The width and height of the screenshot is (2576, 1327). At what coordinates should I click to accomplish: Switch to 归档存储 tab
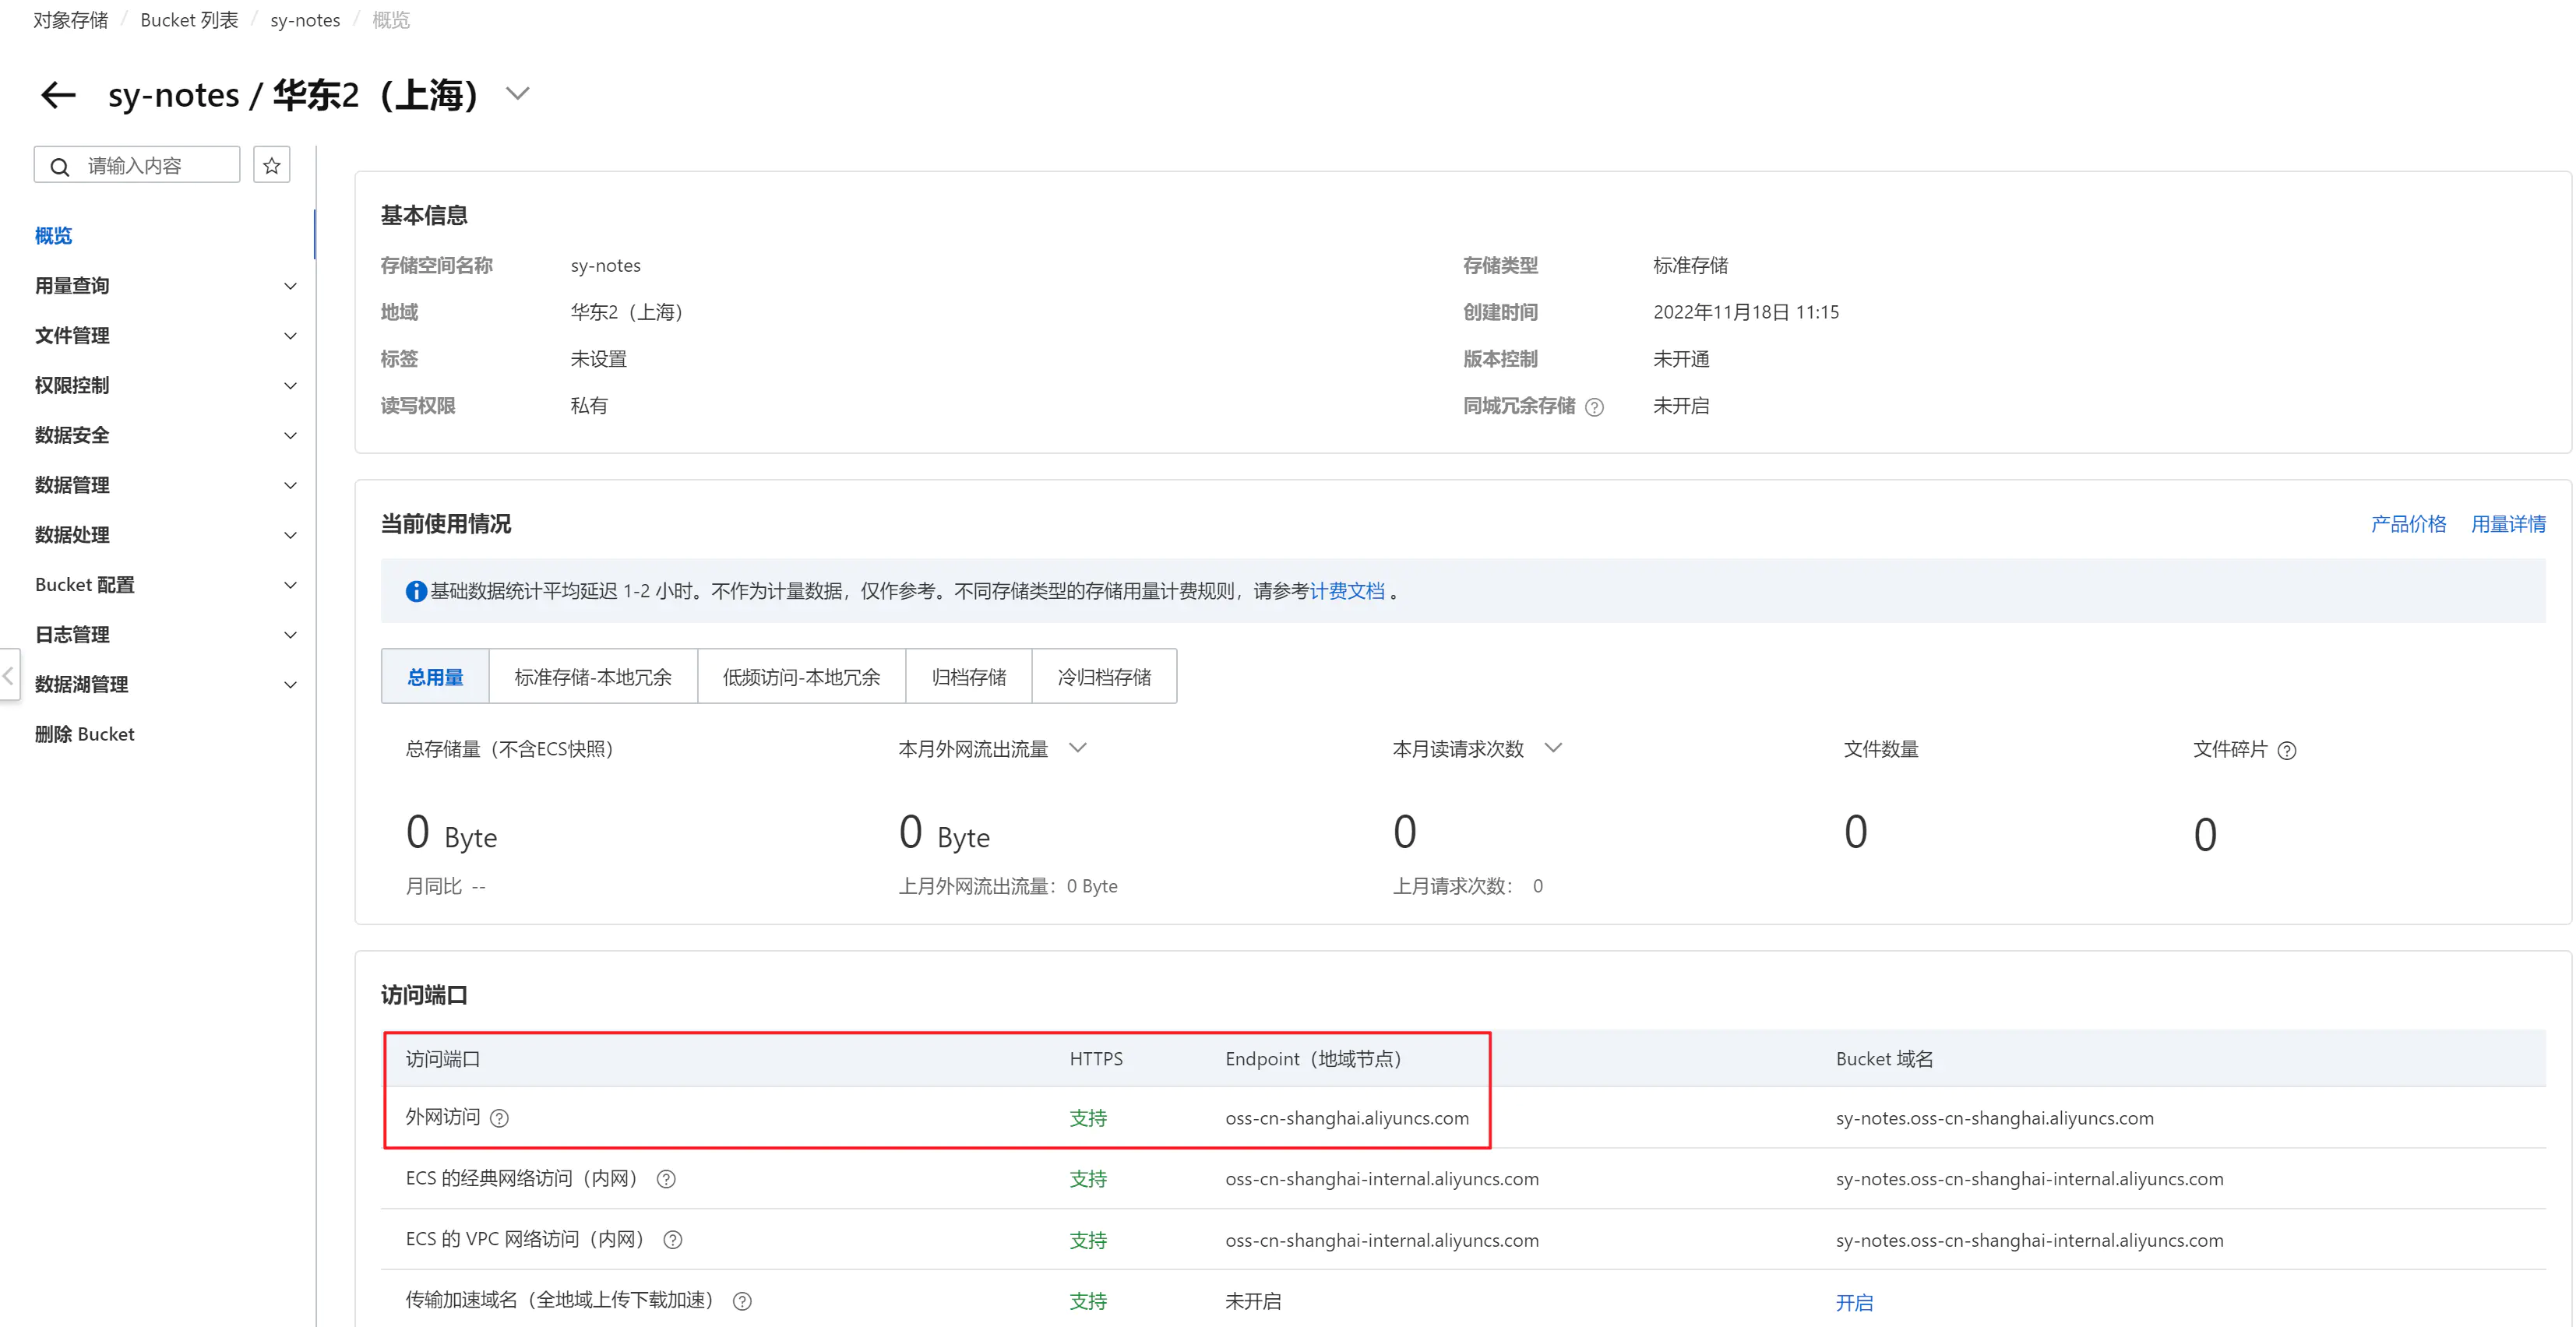tap(968, 677)
